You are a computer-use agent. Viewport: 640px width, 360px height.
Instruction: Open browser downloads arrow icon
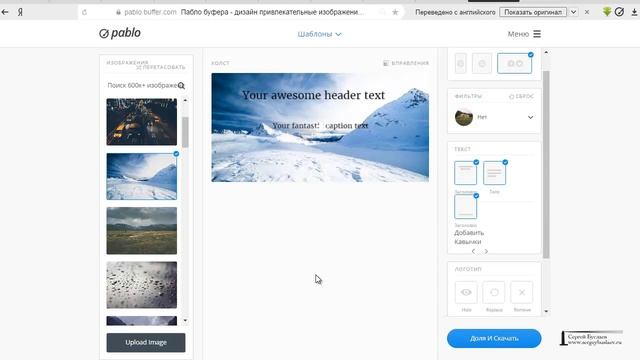coord(634,12)
